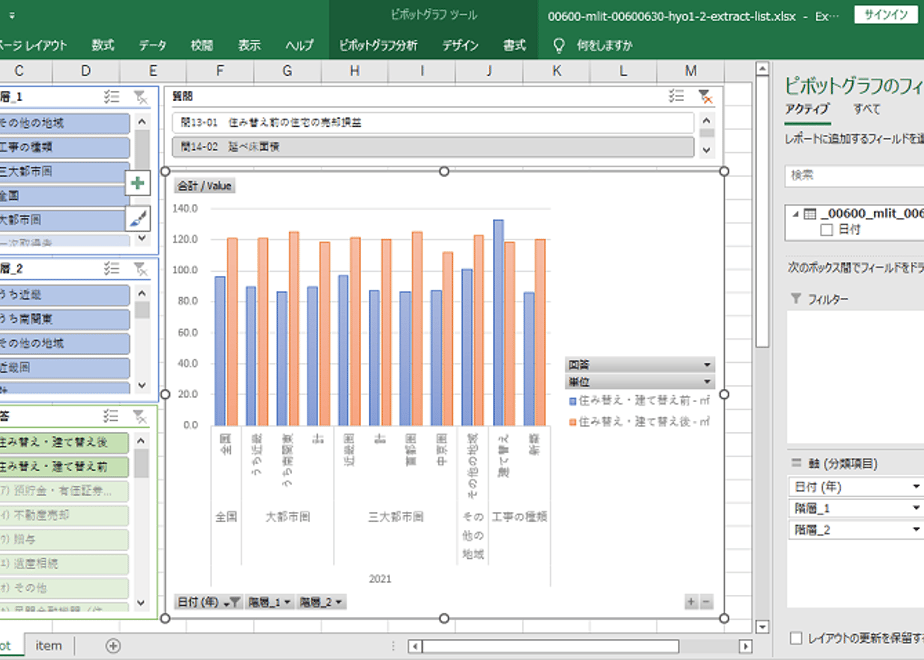Click the 合計 / Value field button

coord(204,186)
